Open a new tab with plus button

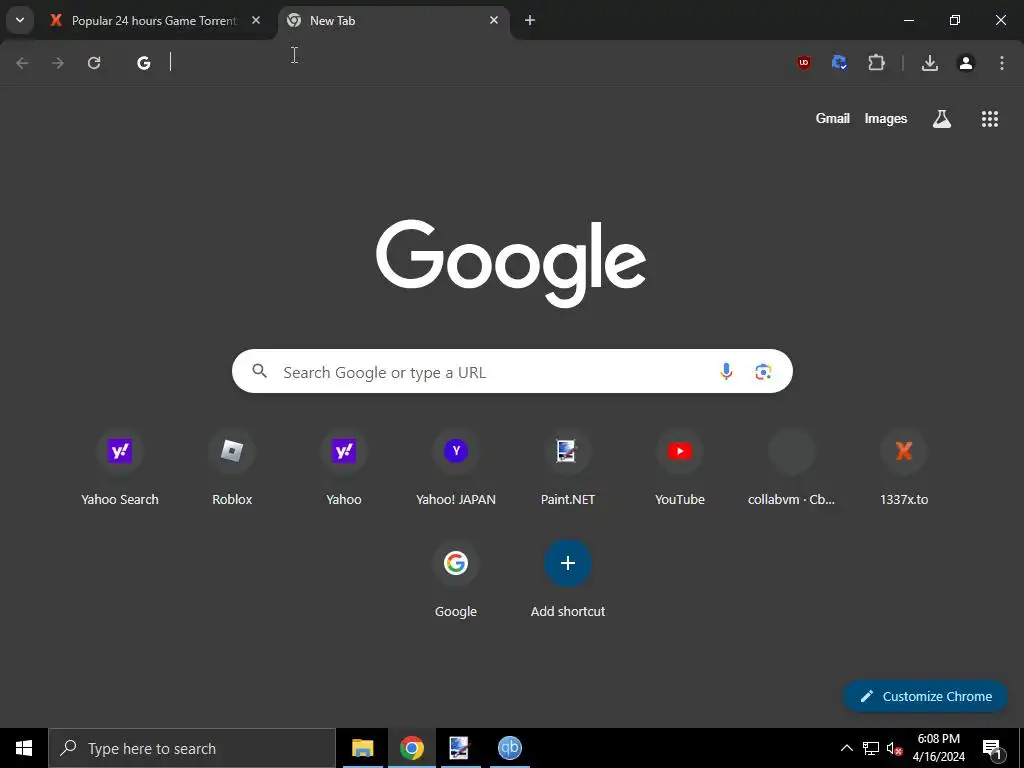pyautogui.click(x=530, y=20)
